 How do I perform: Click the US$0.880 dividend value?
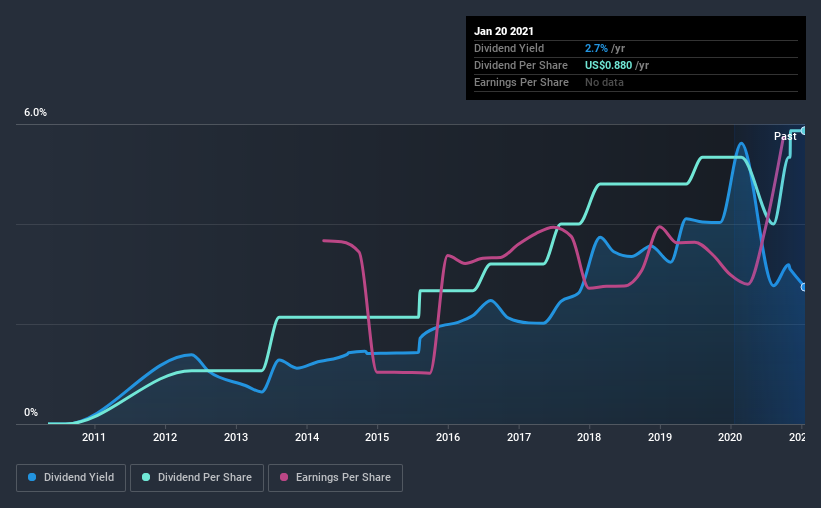coord(608,65)
